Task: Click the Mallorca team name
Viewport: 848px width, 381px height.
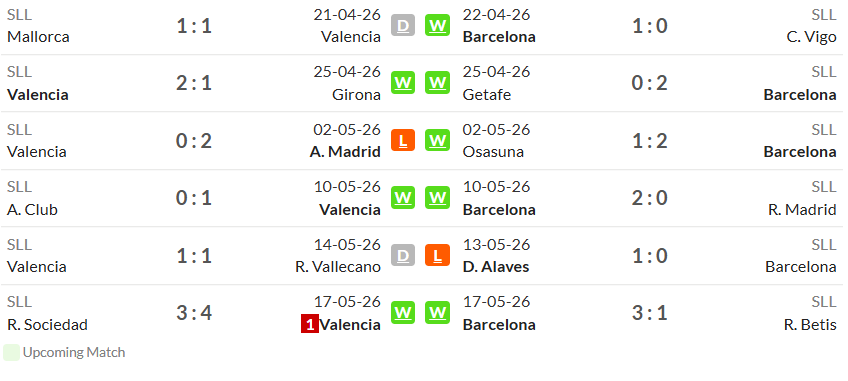Action: coord(38,37)
